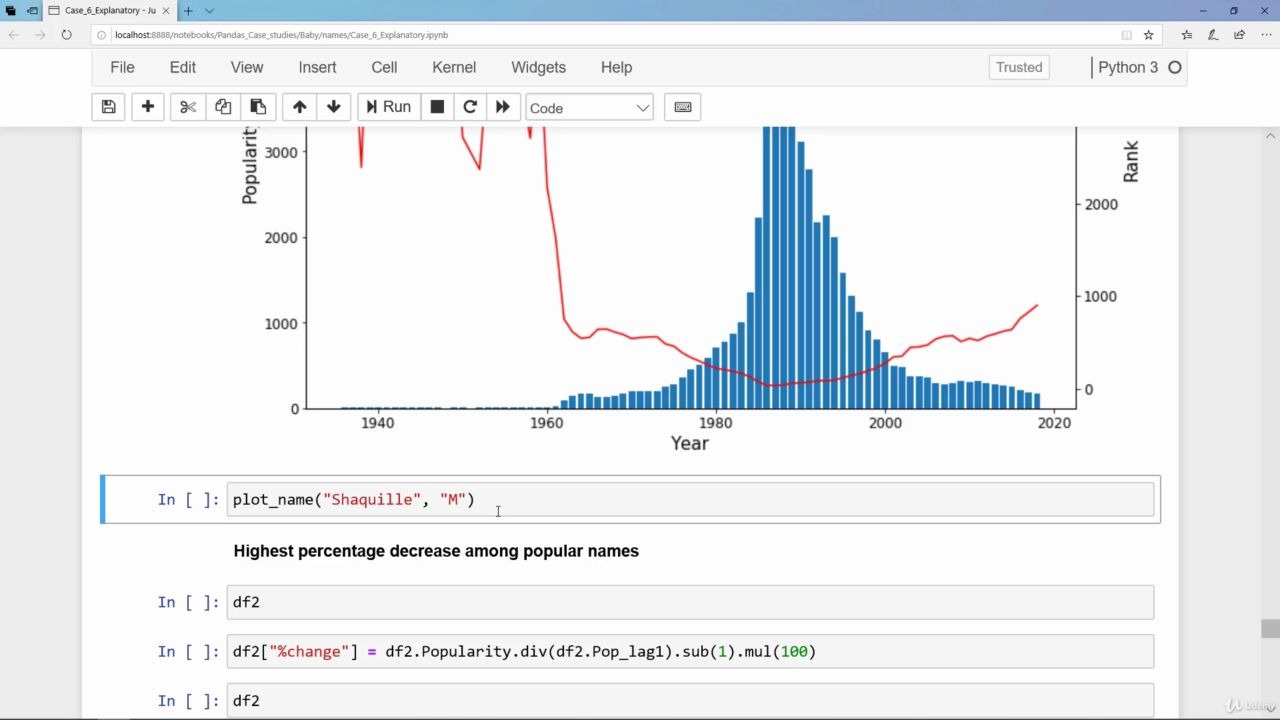Image resolution: width=1280 pixels, height=720 pixels.
Task: Cut the selected cell with scissors icon
Action: pos(187,107)
